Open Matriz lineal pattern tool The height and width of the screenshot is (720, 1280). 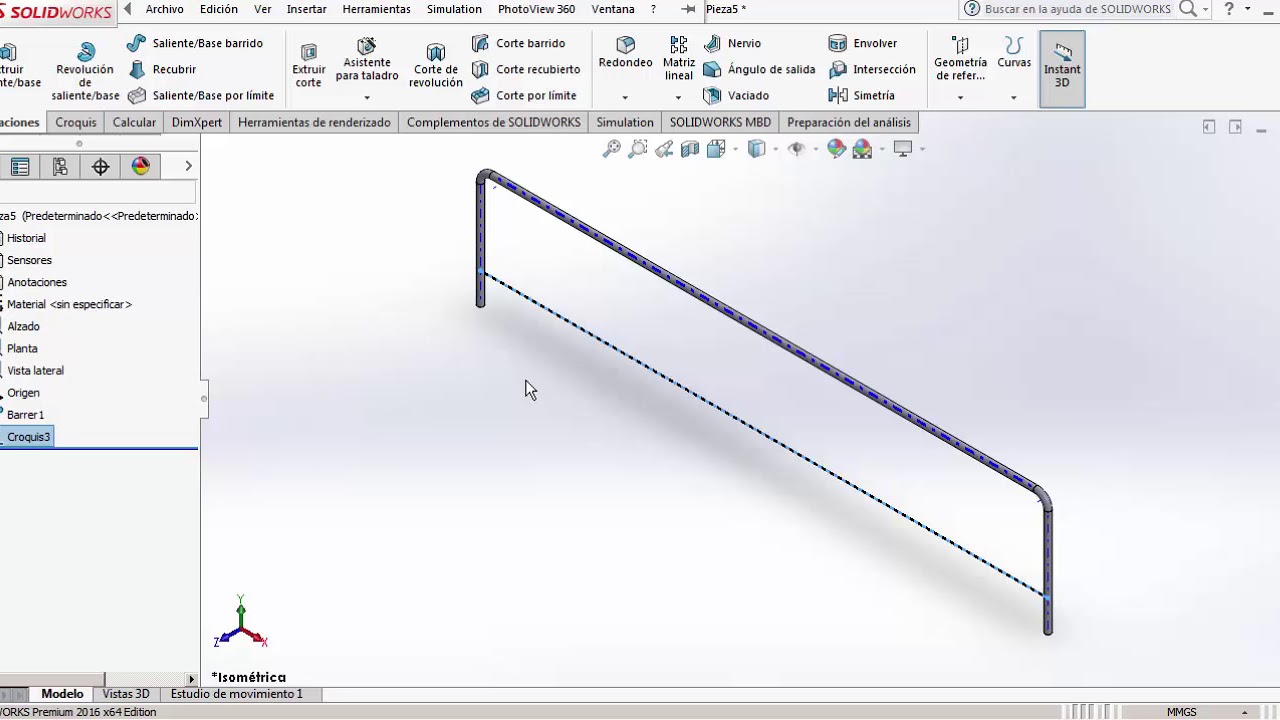click(x=678, y=59)
